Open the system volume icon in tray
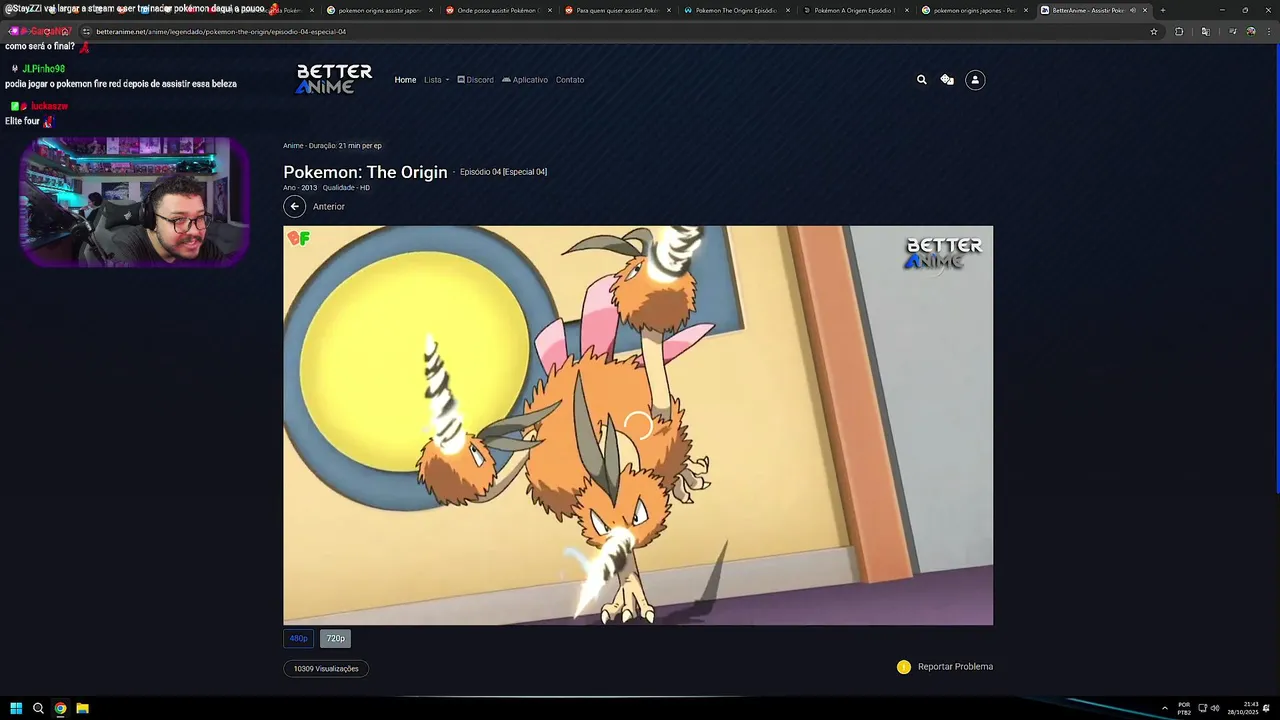This screenshot has height=720, width=1280. 1215,708
